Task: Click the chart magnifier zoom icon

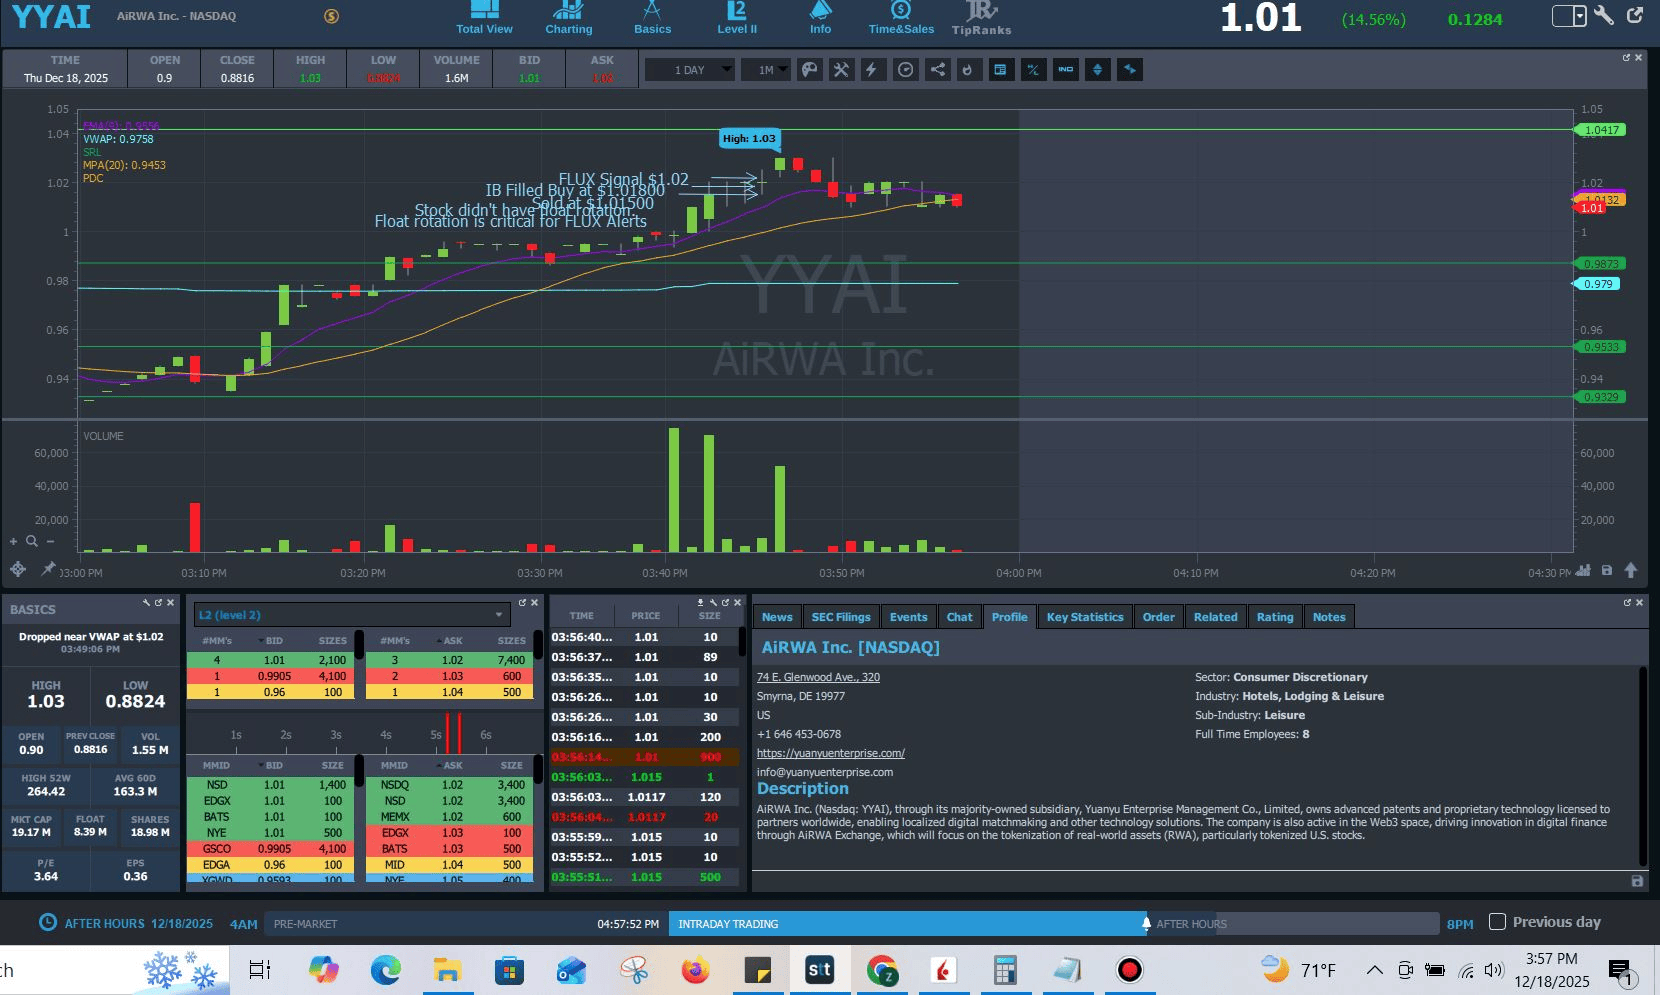Action: click(32, 541)
